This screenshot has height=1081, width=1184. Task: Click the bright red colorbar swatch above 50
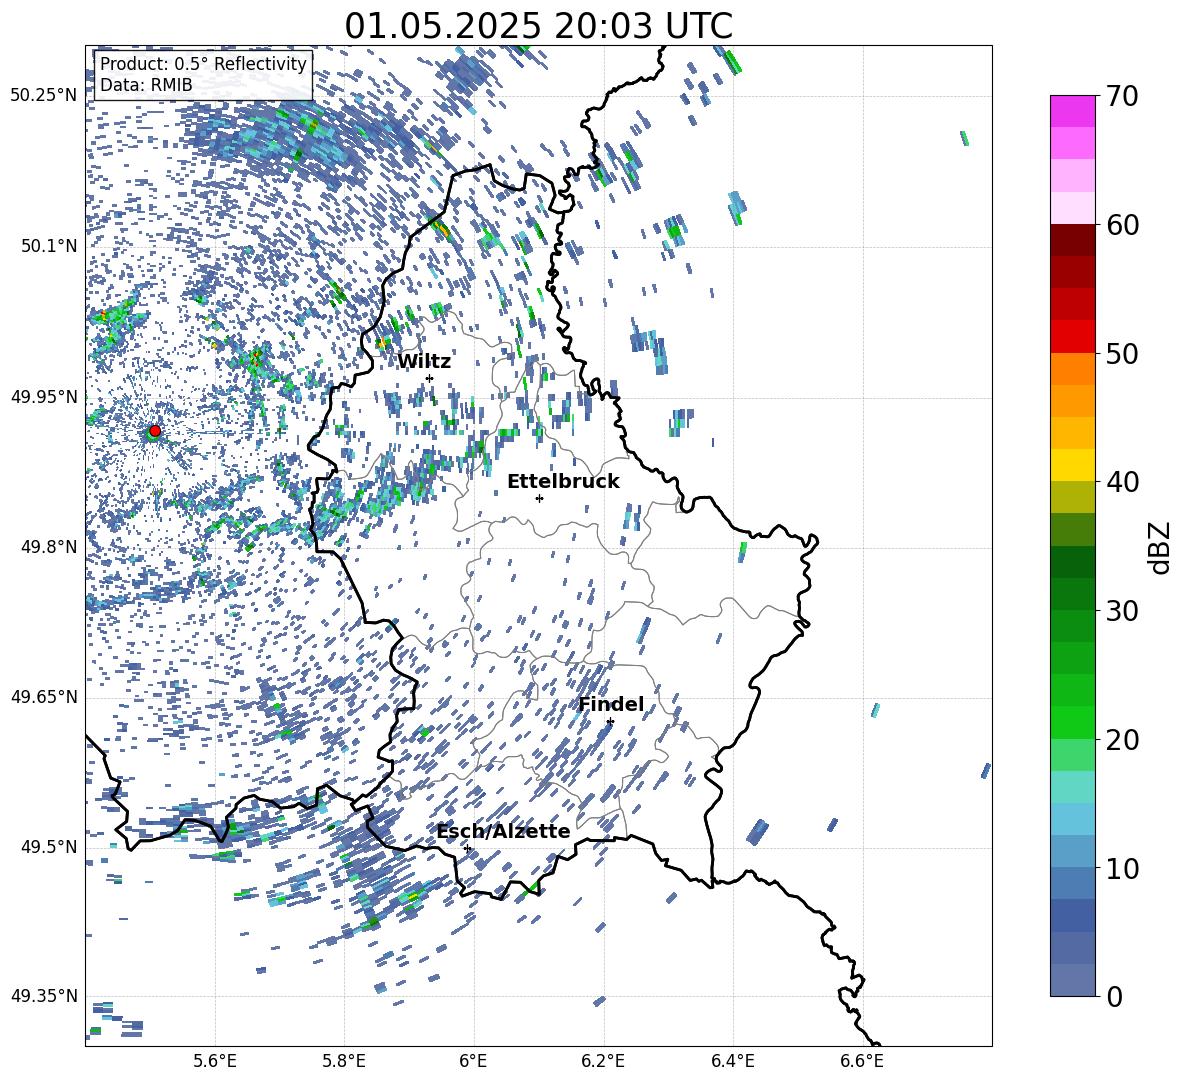click(x=1073, y=337)
